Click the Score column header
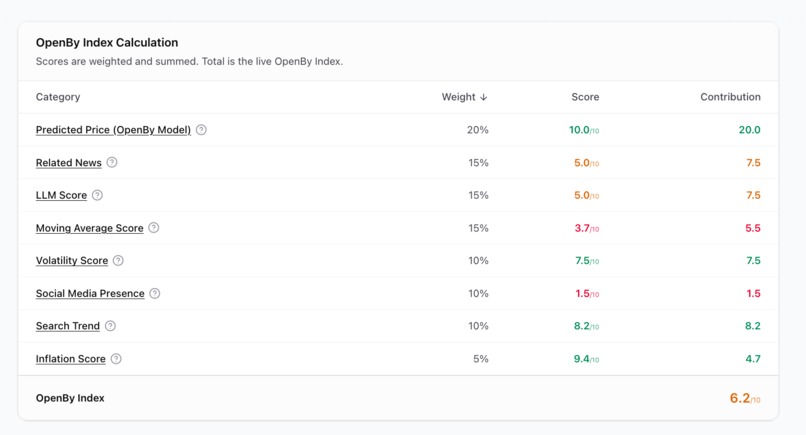Screen dimensions: 806x435 (x=585, y=97)
